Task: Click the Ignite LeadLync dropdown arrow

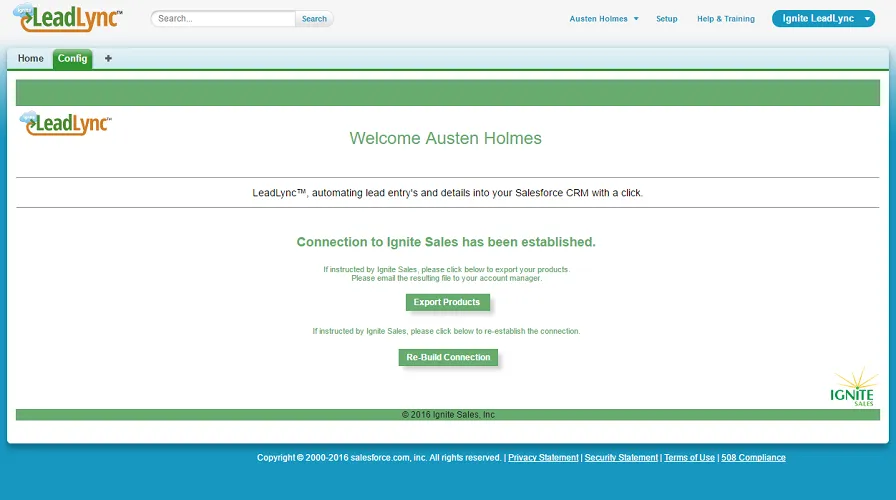Action: [x=867, y=19]
